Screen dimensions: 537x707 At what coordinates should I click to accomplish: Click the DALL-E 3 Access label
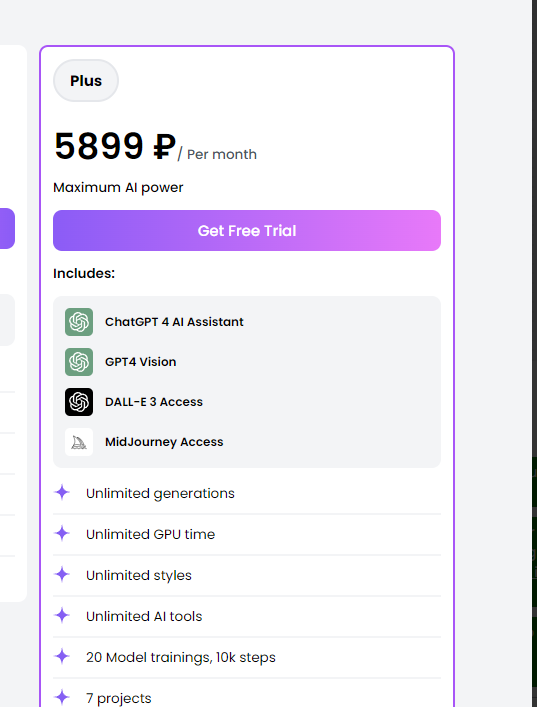pos(154,402)
